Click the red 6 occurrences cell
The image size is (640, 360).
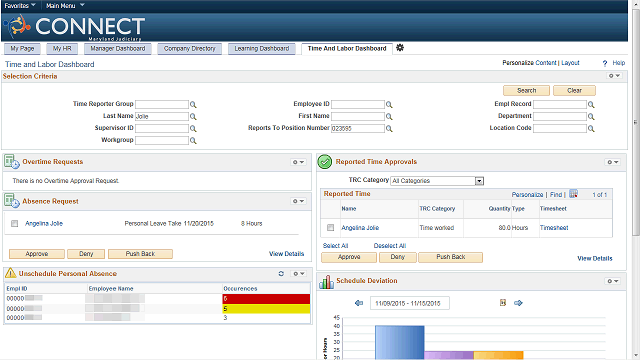pos(266,299)
